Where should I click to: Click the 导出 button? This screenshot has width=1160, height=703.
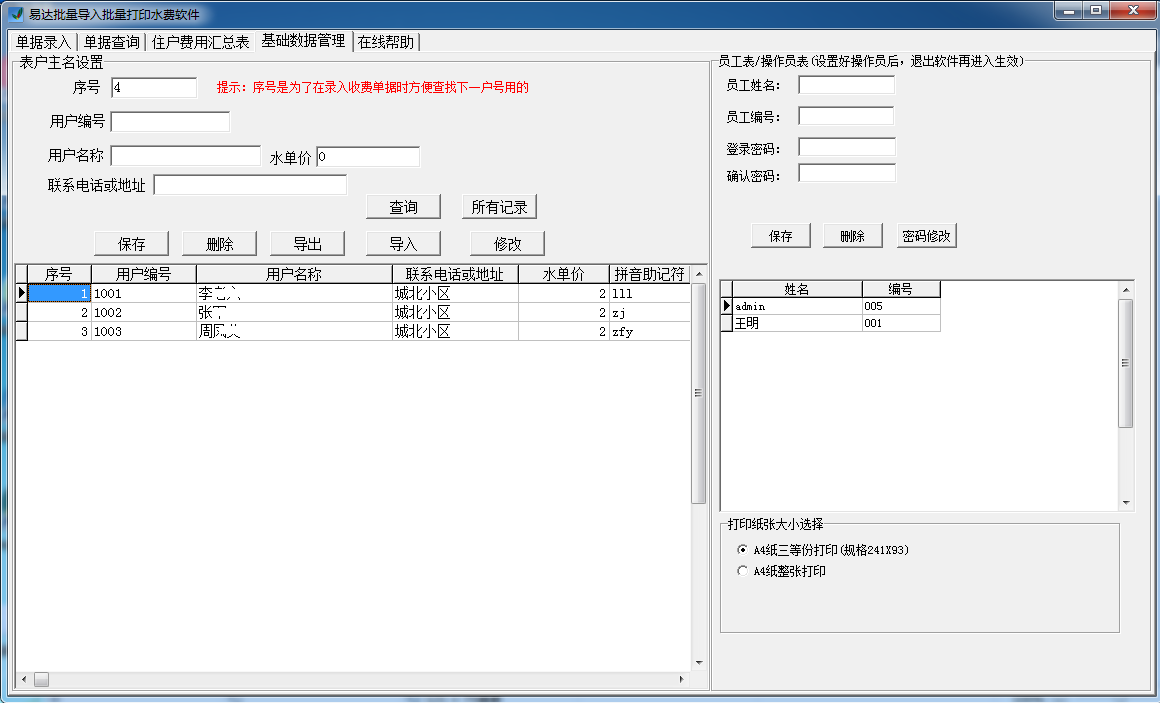pos(308,243)
